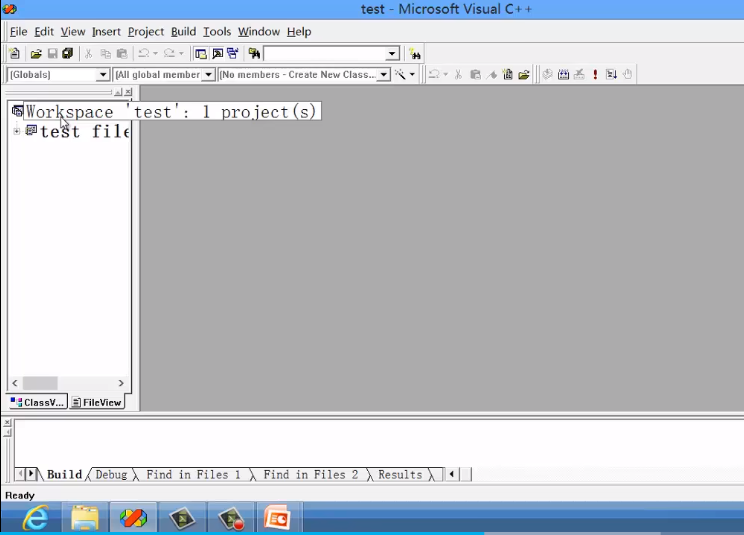The height and width of the screenshot is (535, 744).
Task: Open the Edit menu
Action: click(x=44, y=32)
